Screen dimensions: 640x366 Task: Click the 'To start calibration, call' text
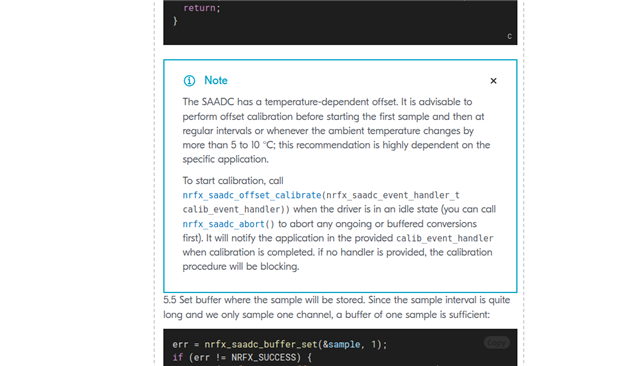(233, 181)
